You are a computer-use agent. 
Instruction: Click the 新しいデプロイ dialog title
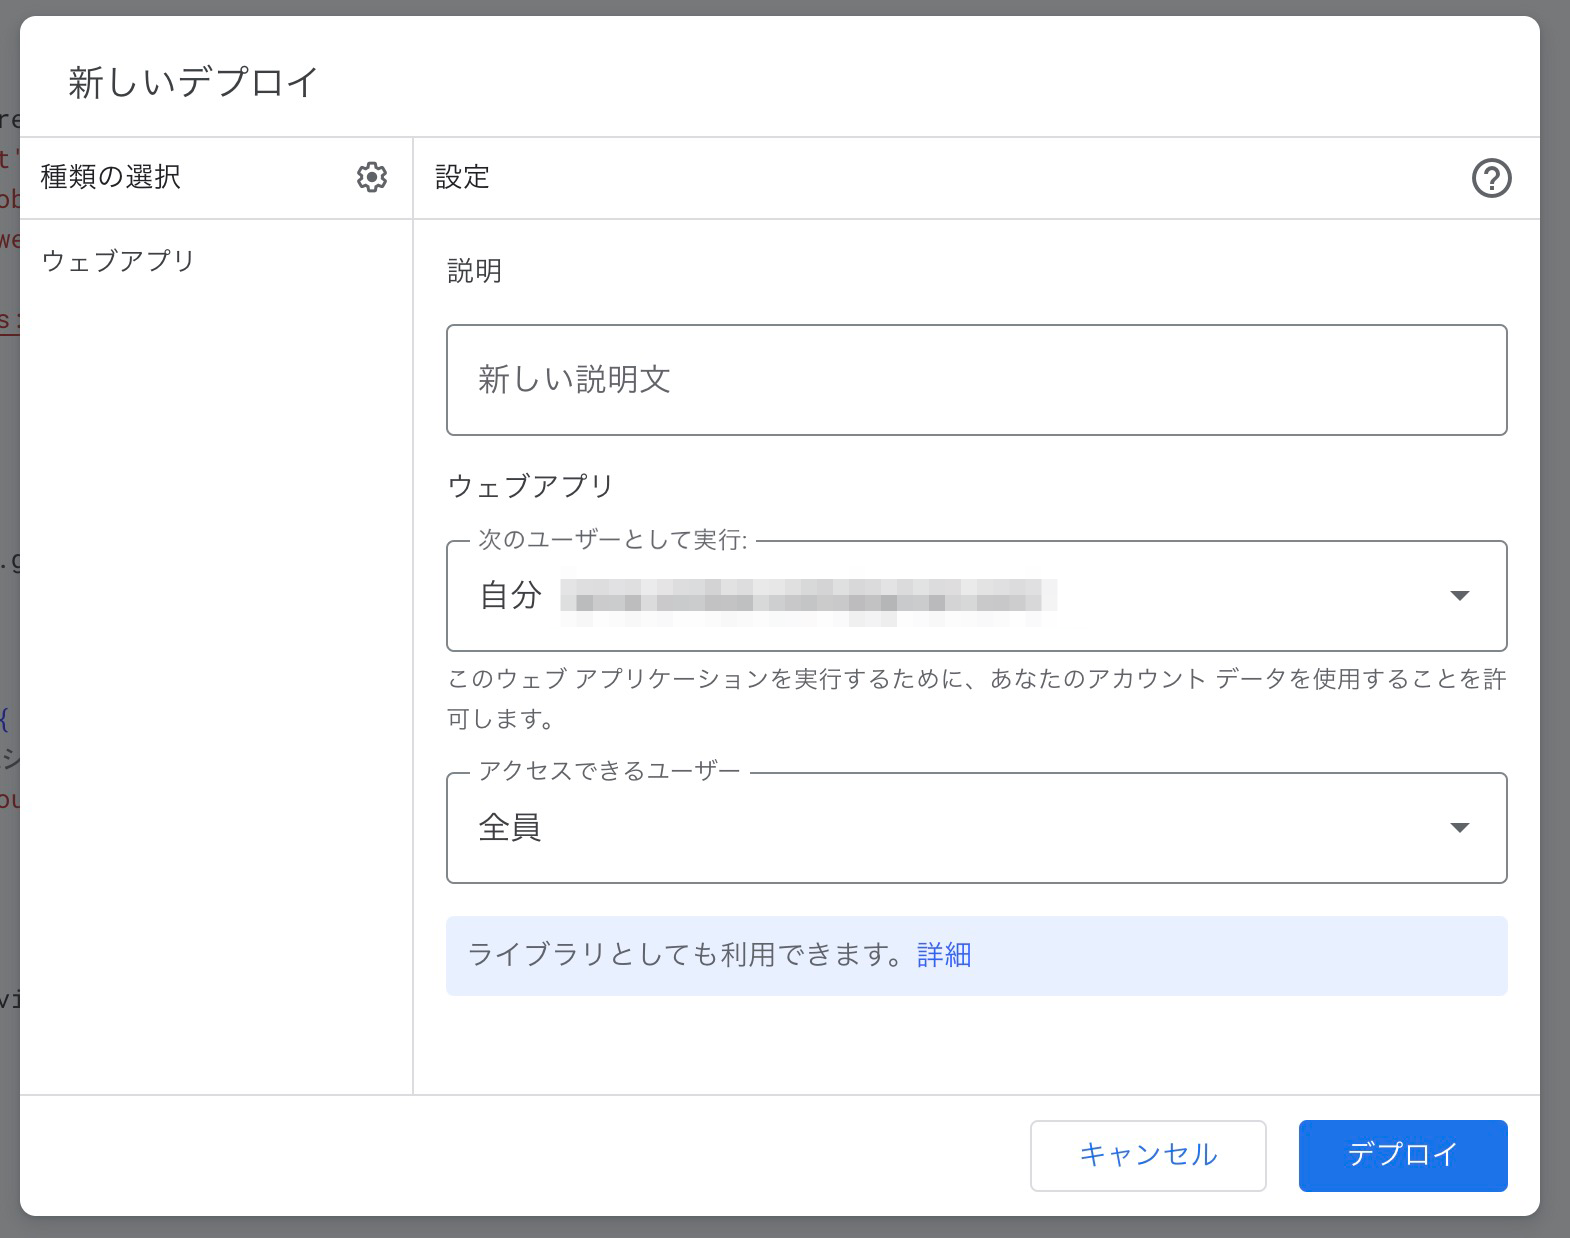pos(193,82)
